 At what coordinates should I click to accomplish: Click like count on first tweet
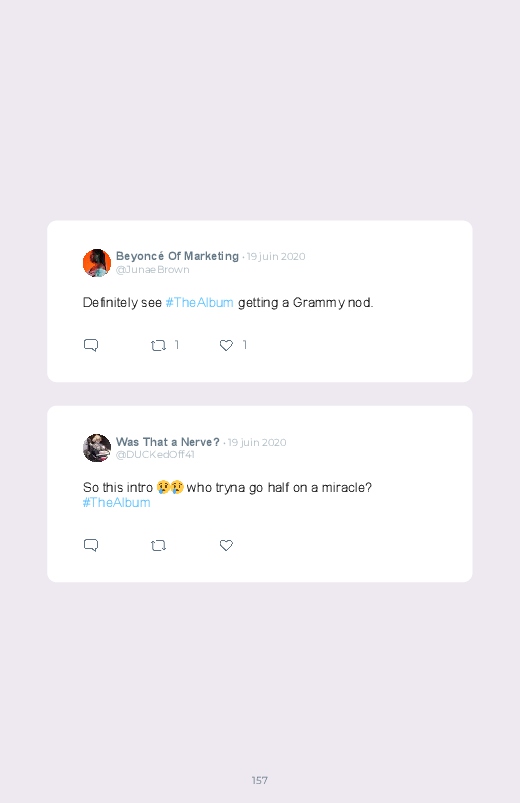click(x=245, y=345)
